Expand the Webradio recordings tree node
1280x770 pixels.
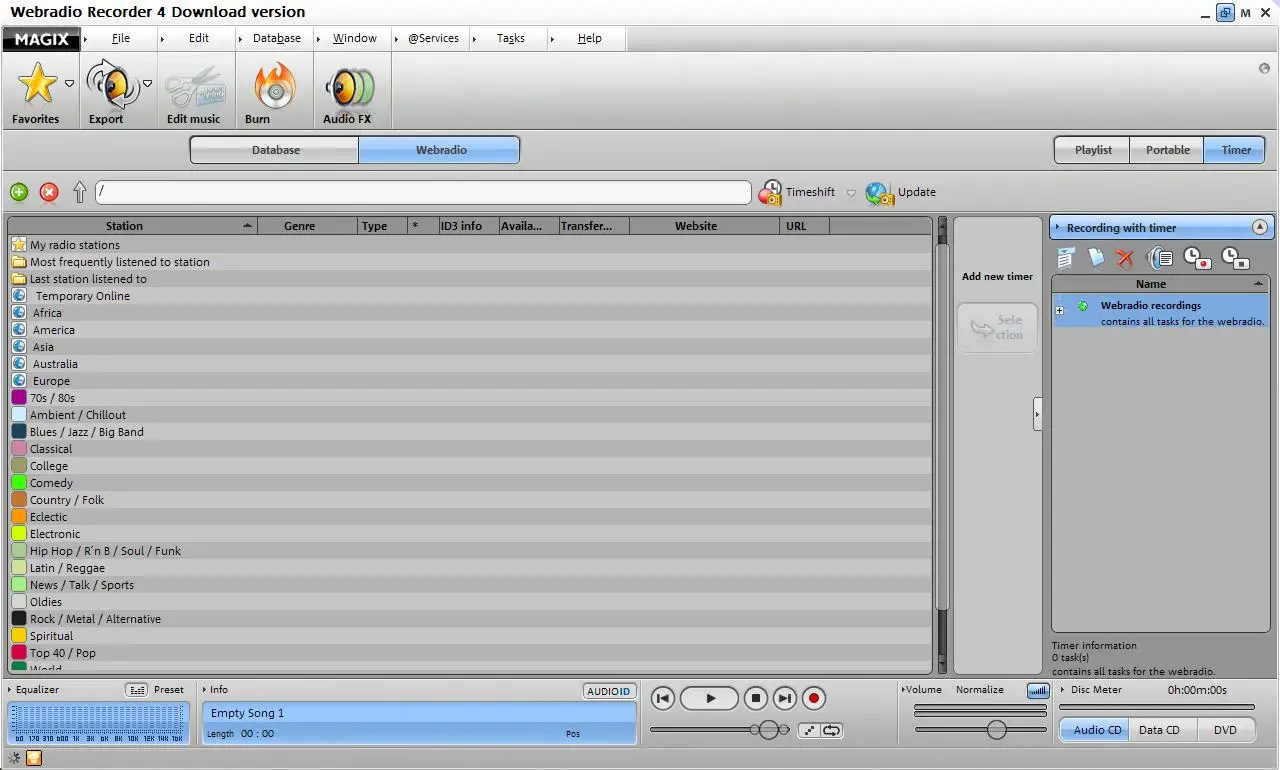1060,311
